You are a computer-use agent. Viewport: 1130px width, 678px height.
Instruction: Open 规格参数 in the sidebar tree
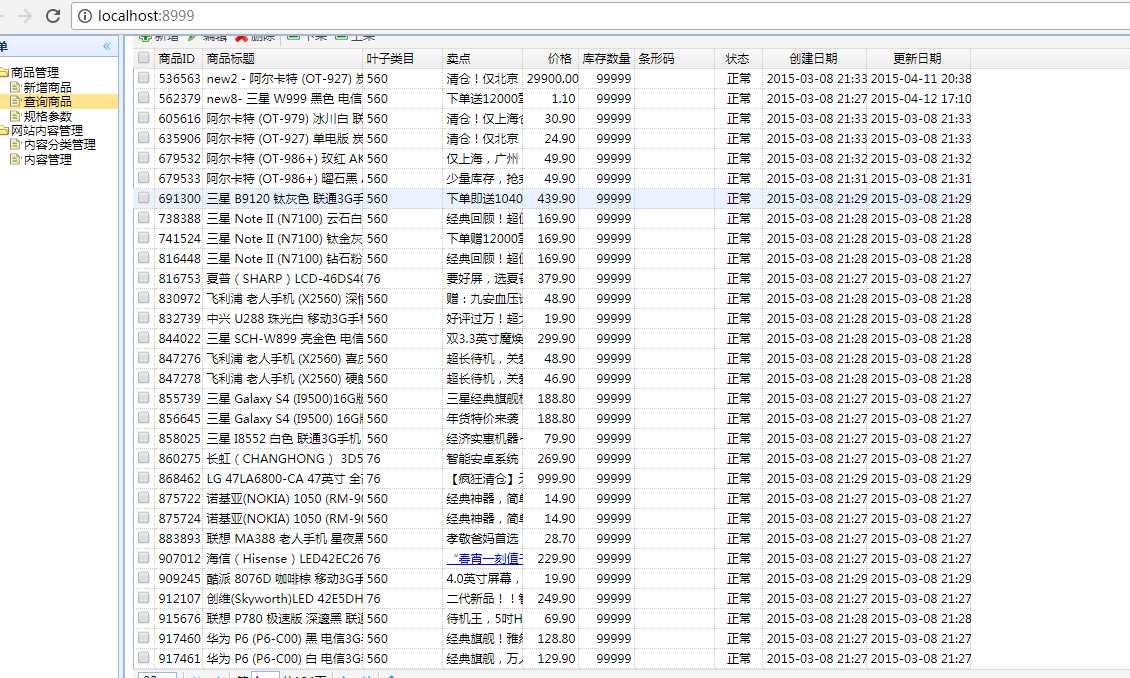pos(48,116)
